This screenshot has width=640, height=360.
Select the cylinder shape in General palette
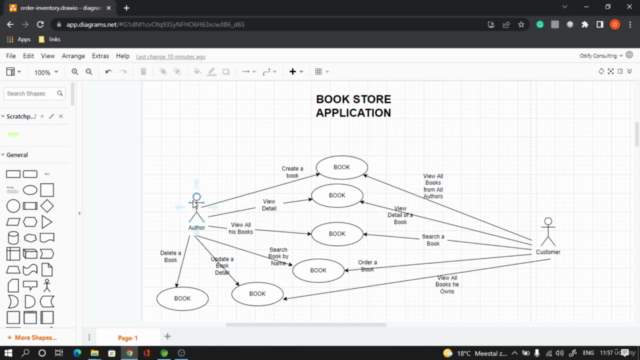[13, 238]
